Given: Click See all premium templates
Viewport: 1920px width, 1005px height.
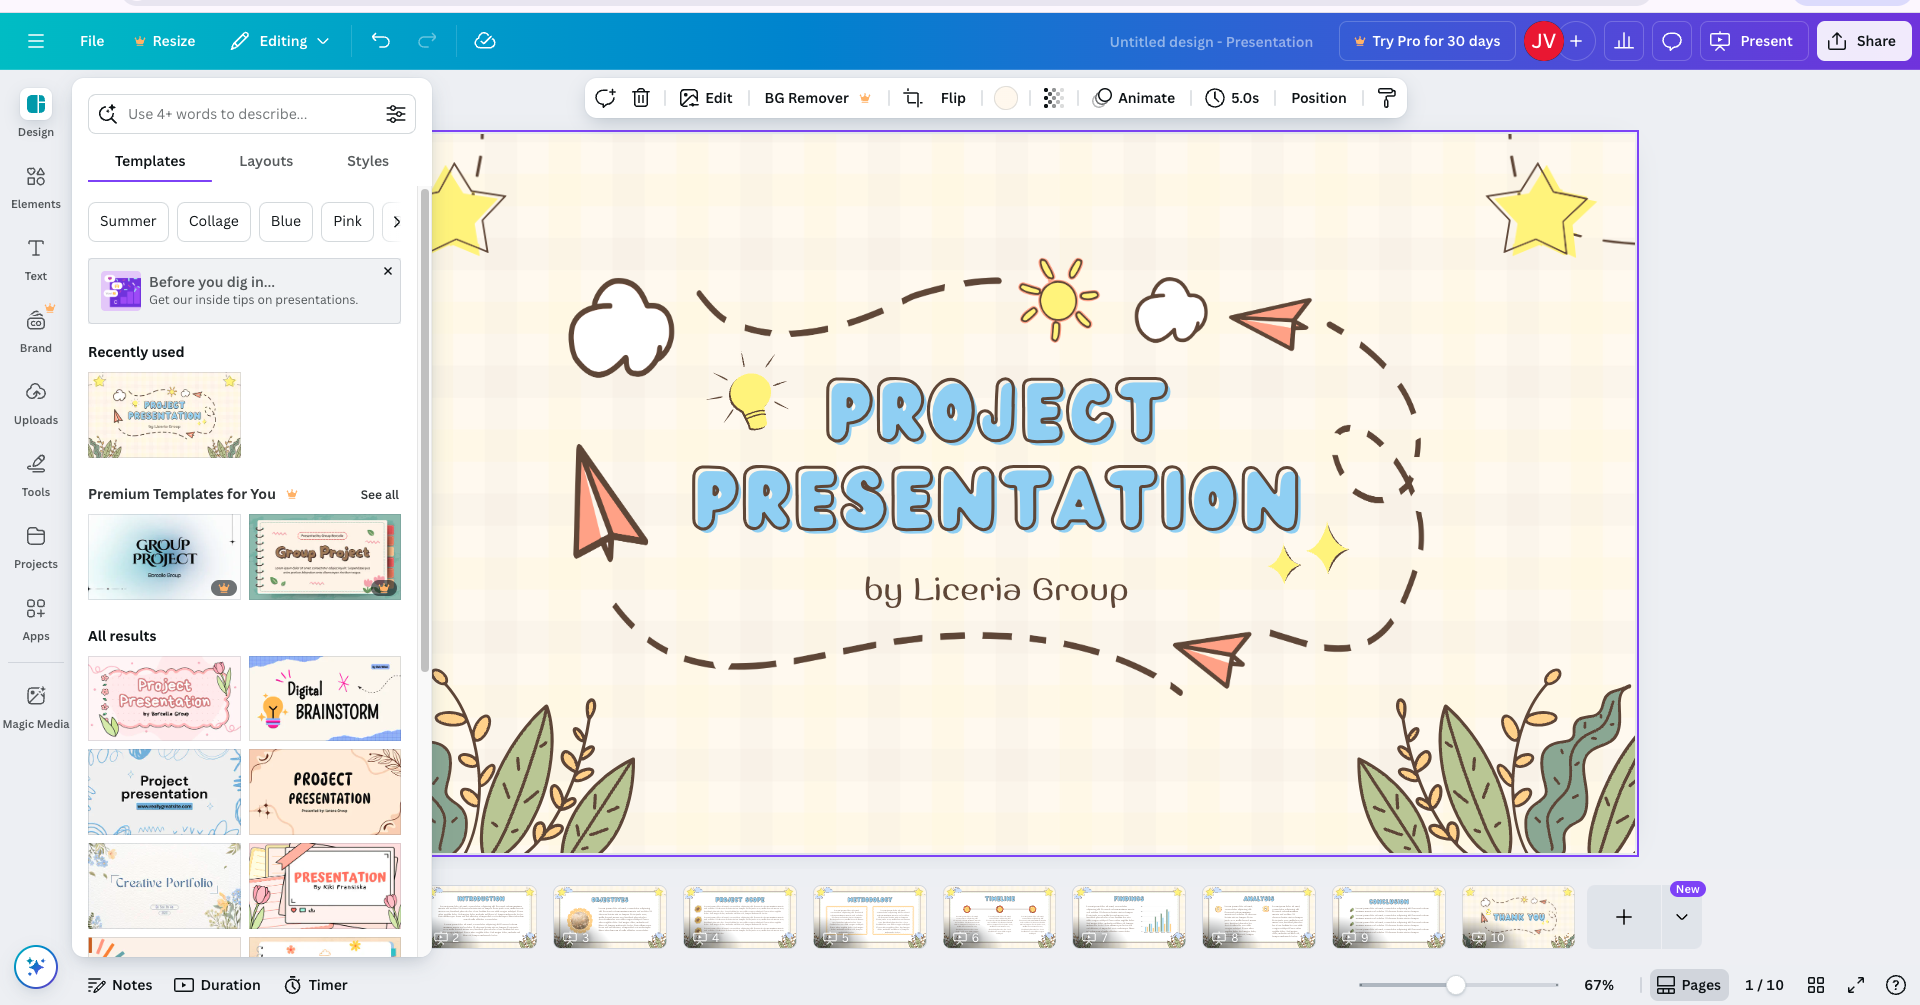Looking at the screenshot, I should pyautogui.click(x=379, y=495).
